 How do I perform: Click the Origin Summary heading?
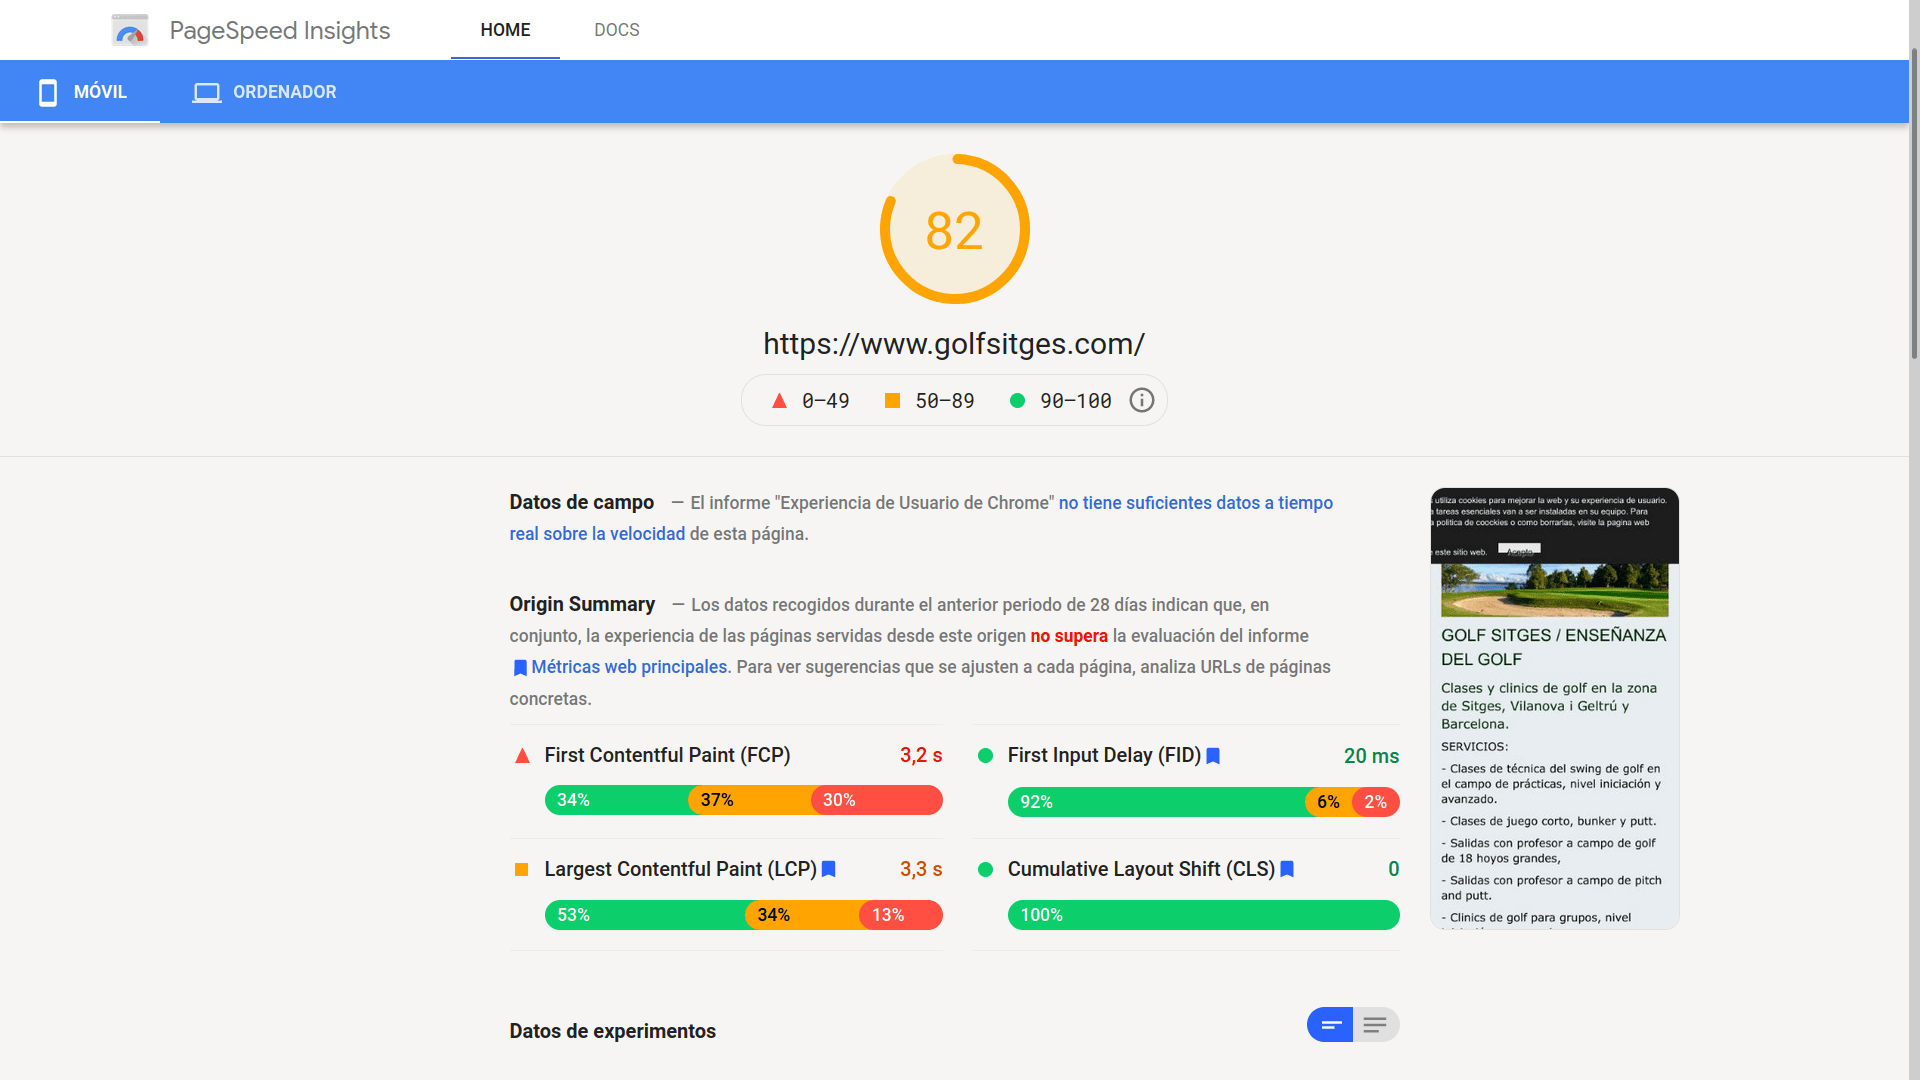[x=582, y=604]
